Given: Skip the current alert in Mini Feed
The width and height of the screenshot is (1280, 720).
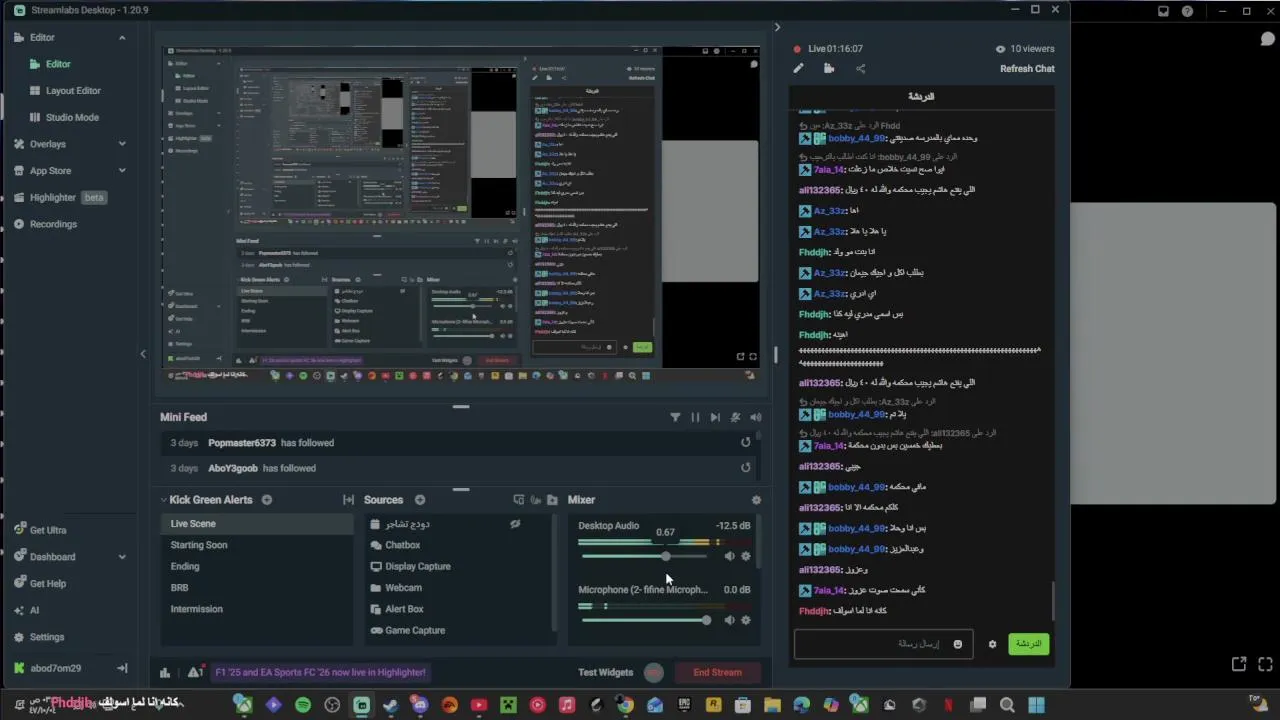Looking at the screenshot, I should [714, 417].
